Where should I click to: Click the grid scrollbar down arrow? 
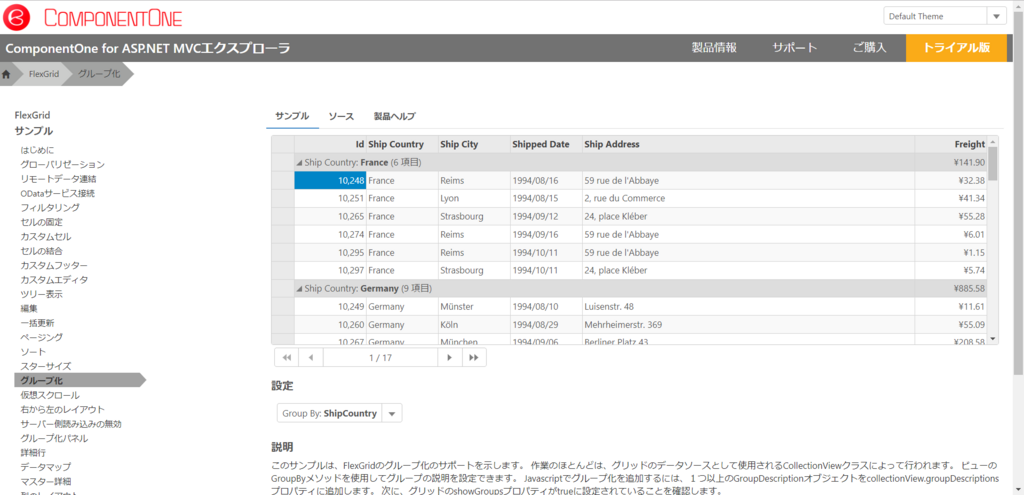pyautogui.click(x=993, y=339)
